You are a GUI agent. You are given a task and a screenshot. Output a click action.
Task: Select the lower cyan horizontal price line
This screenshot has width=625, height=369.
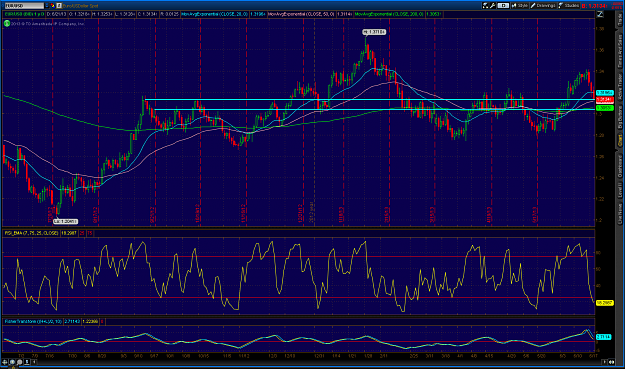coord(374,109)
